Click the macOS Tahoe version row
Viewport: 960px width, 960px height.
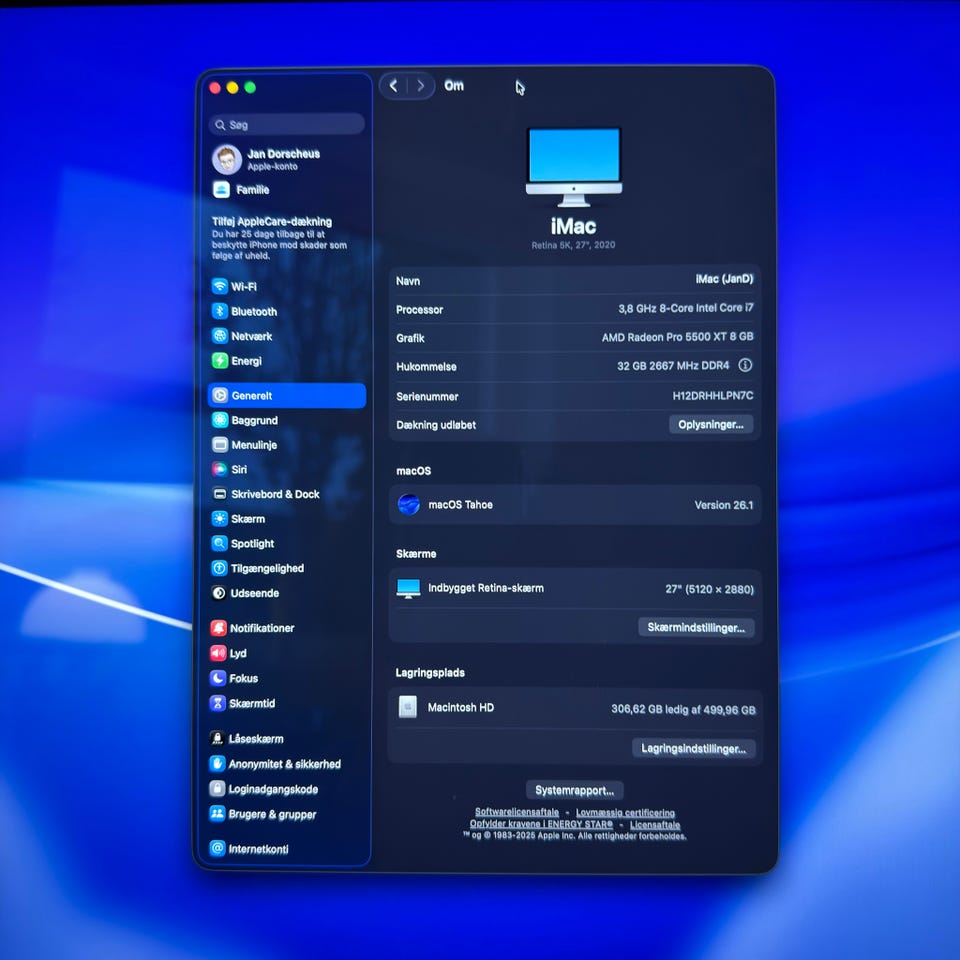coord(575,504)
